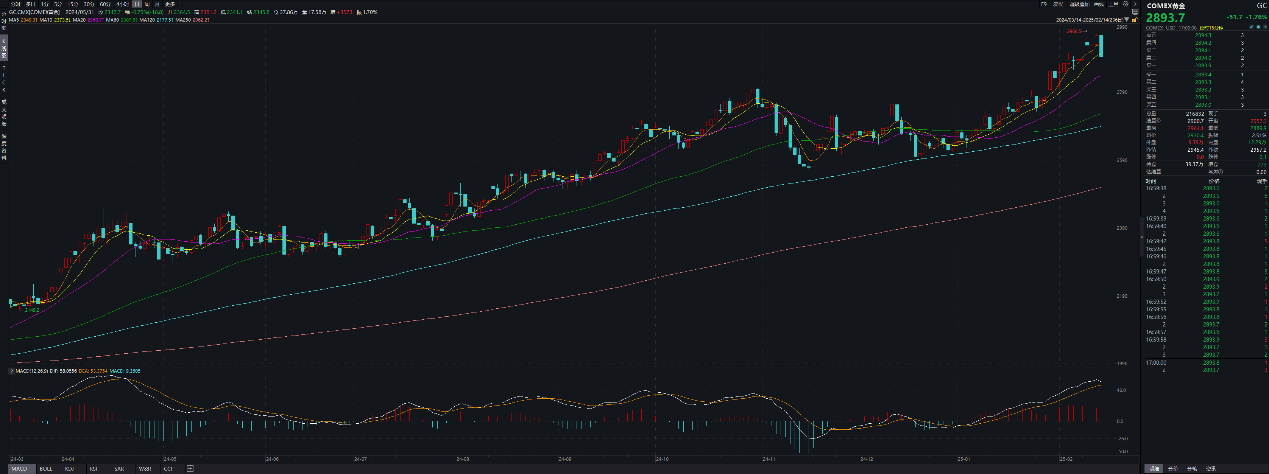Screen dimensions: 1269x474
Task: Open indicator list icon after CCI tab
Action: pos(190,469)
